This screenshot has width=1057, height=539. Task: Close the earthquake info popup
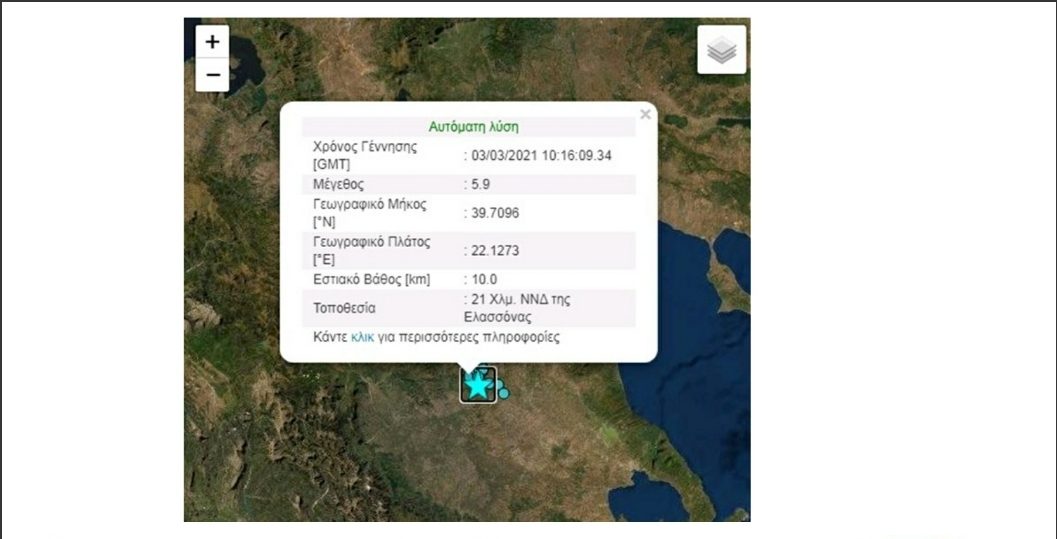click(645, 114)
